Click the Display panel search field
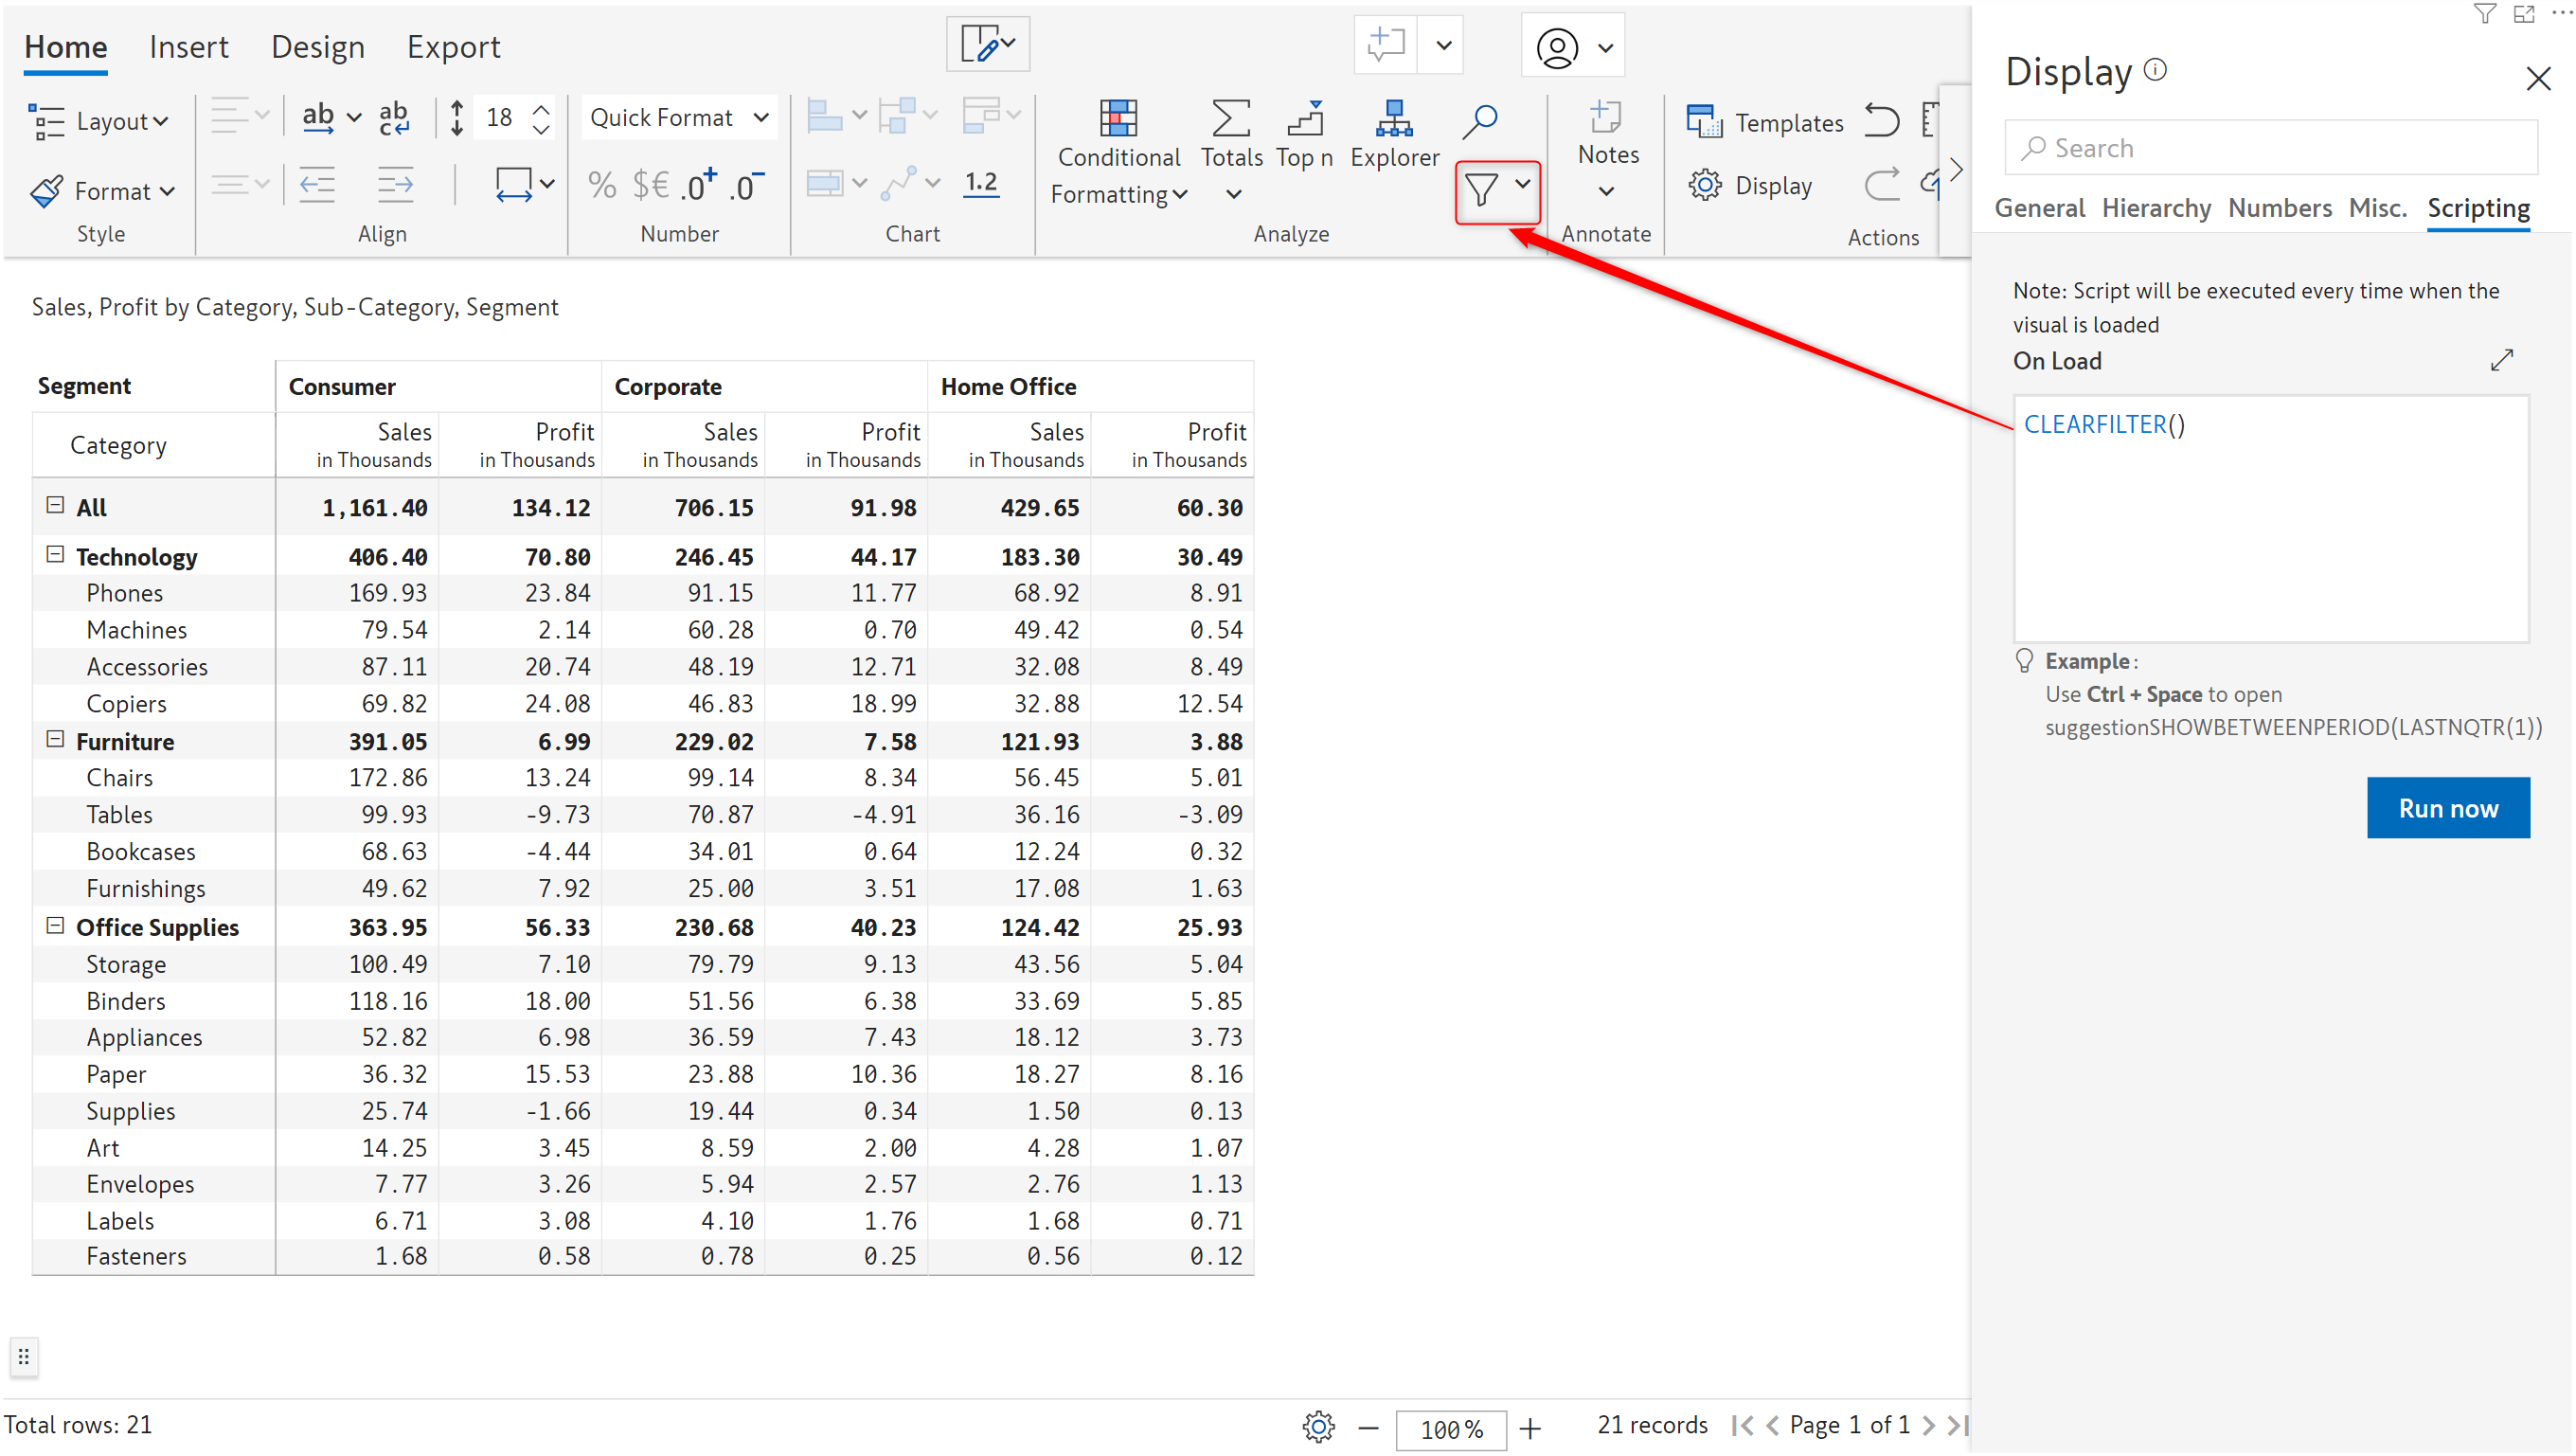The width and height of the screenshot is (2576, 1456). (2270, 148)
